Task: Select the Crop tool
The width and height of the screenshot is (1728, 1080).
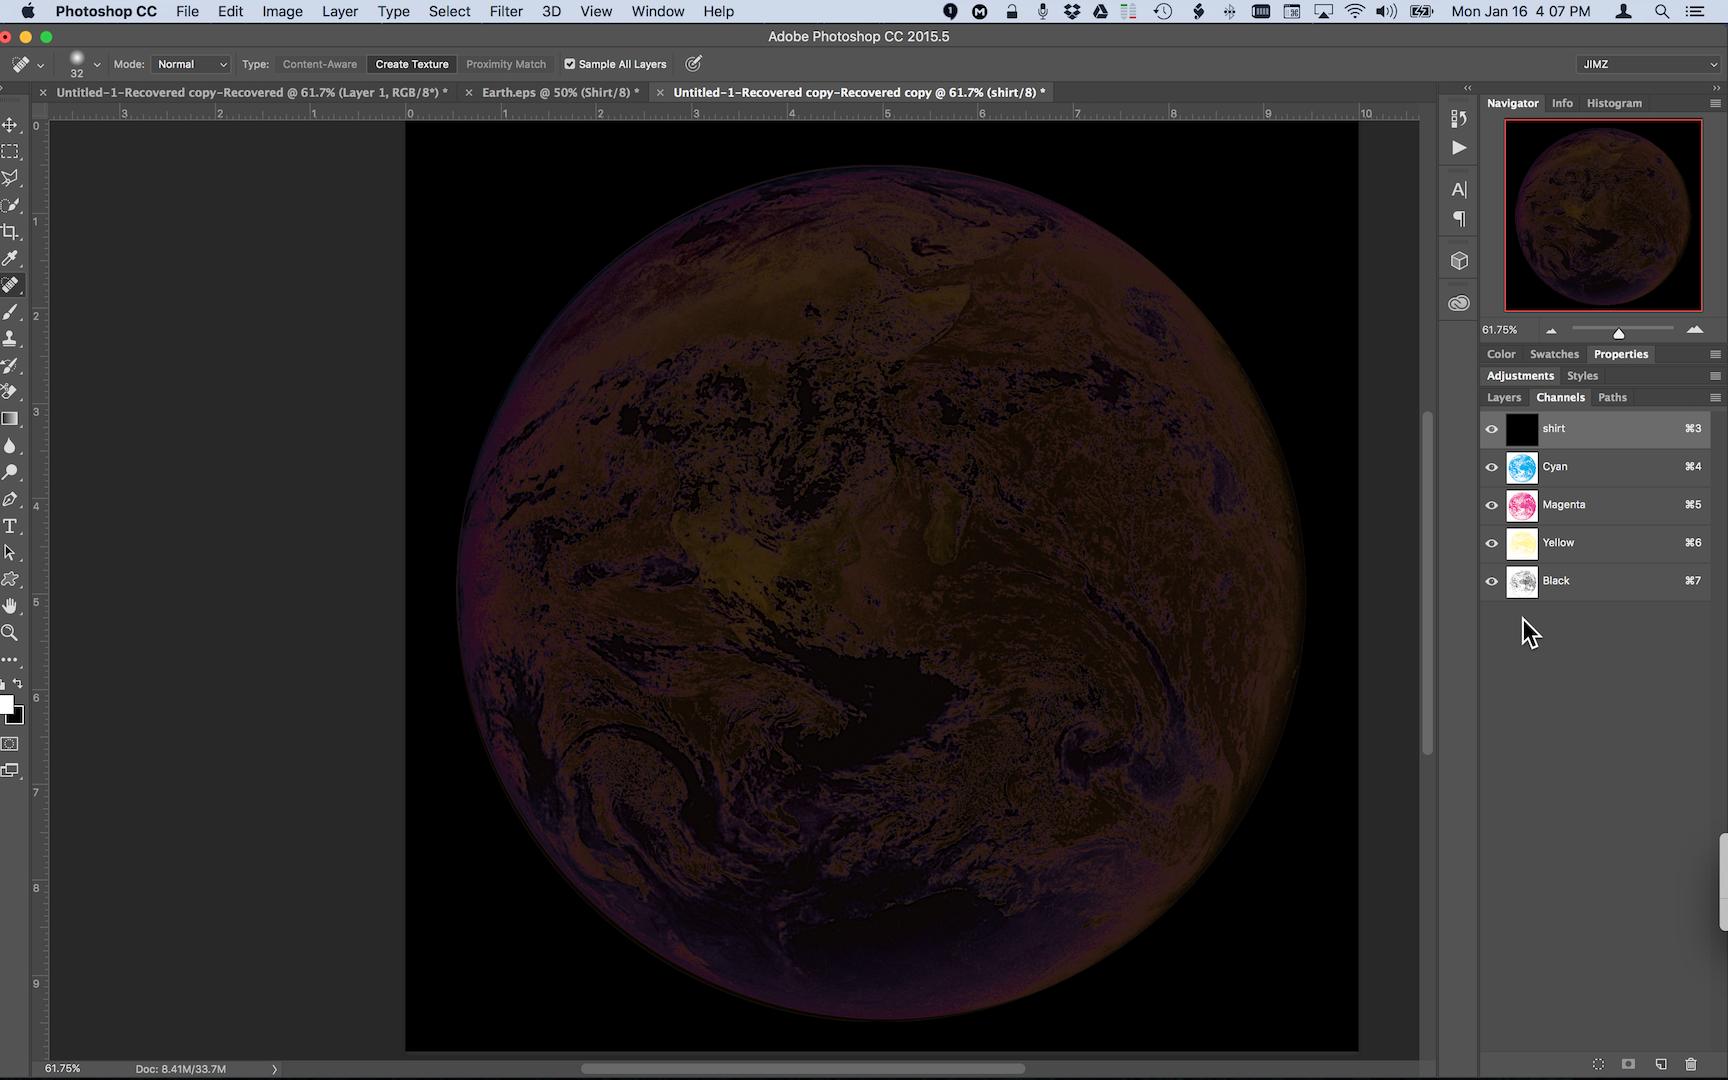Action: [11, 232]
